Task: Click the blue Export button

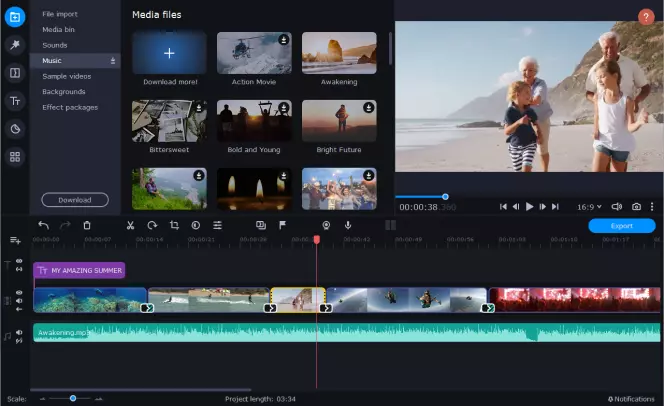Action: 622,226
